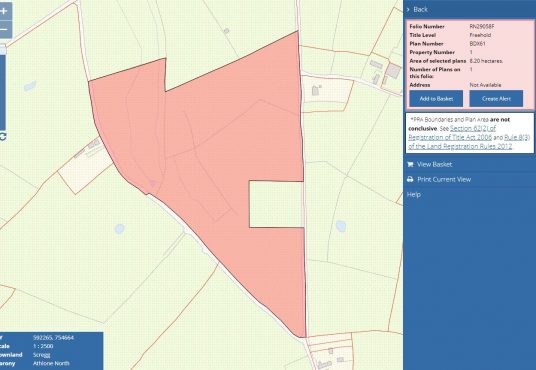The height and width of the screenshot is (370, 536).
Task: Click the refresh arrows icon below the zoom slider
Action: (x=3, y=136)
